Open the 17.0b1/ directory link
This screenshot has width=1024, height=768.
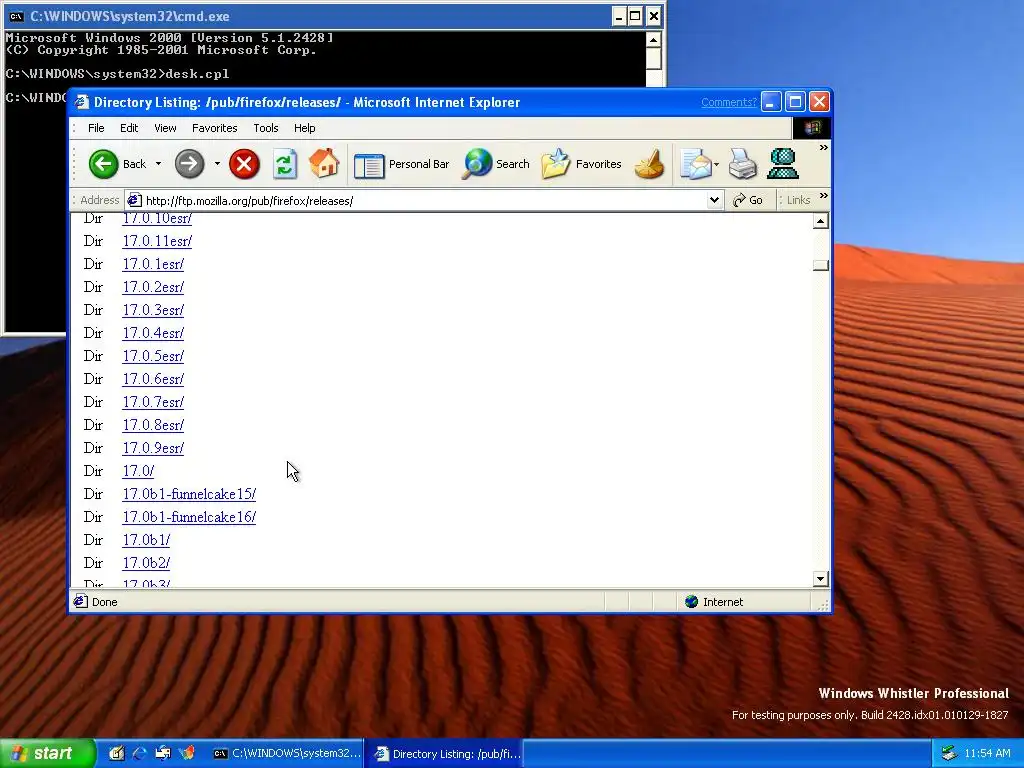click(x=146, y=540)
